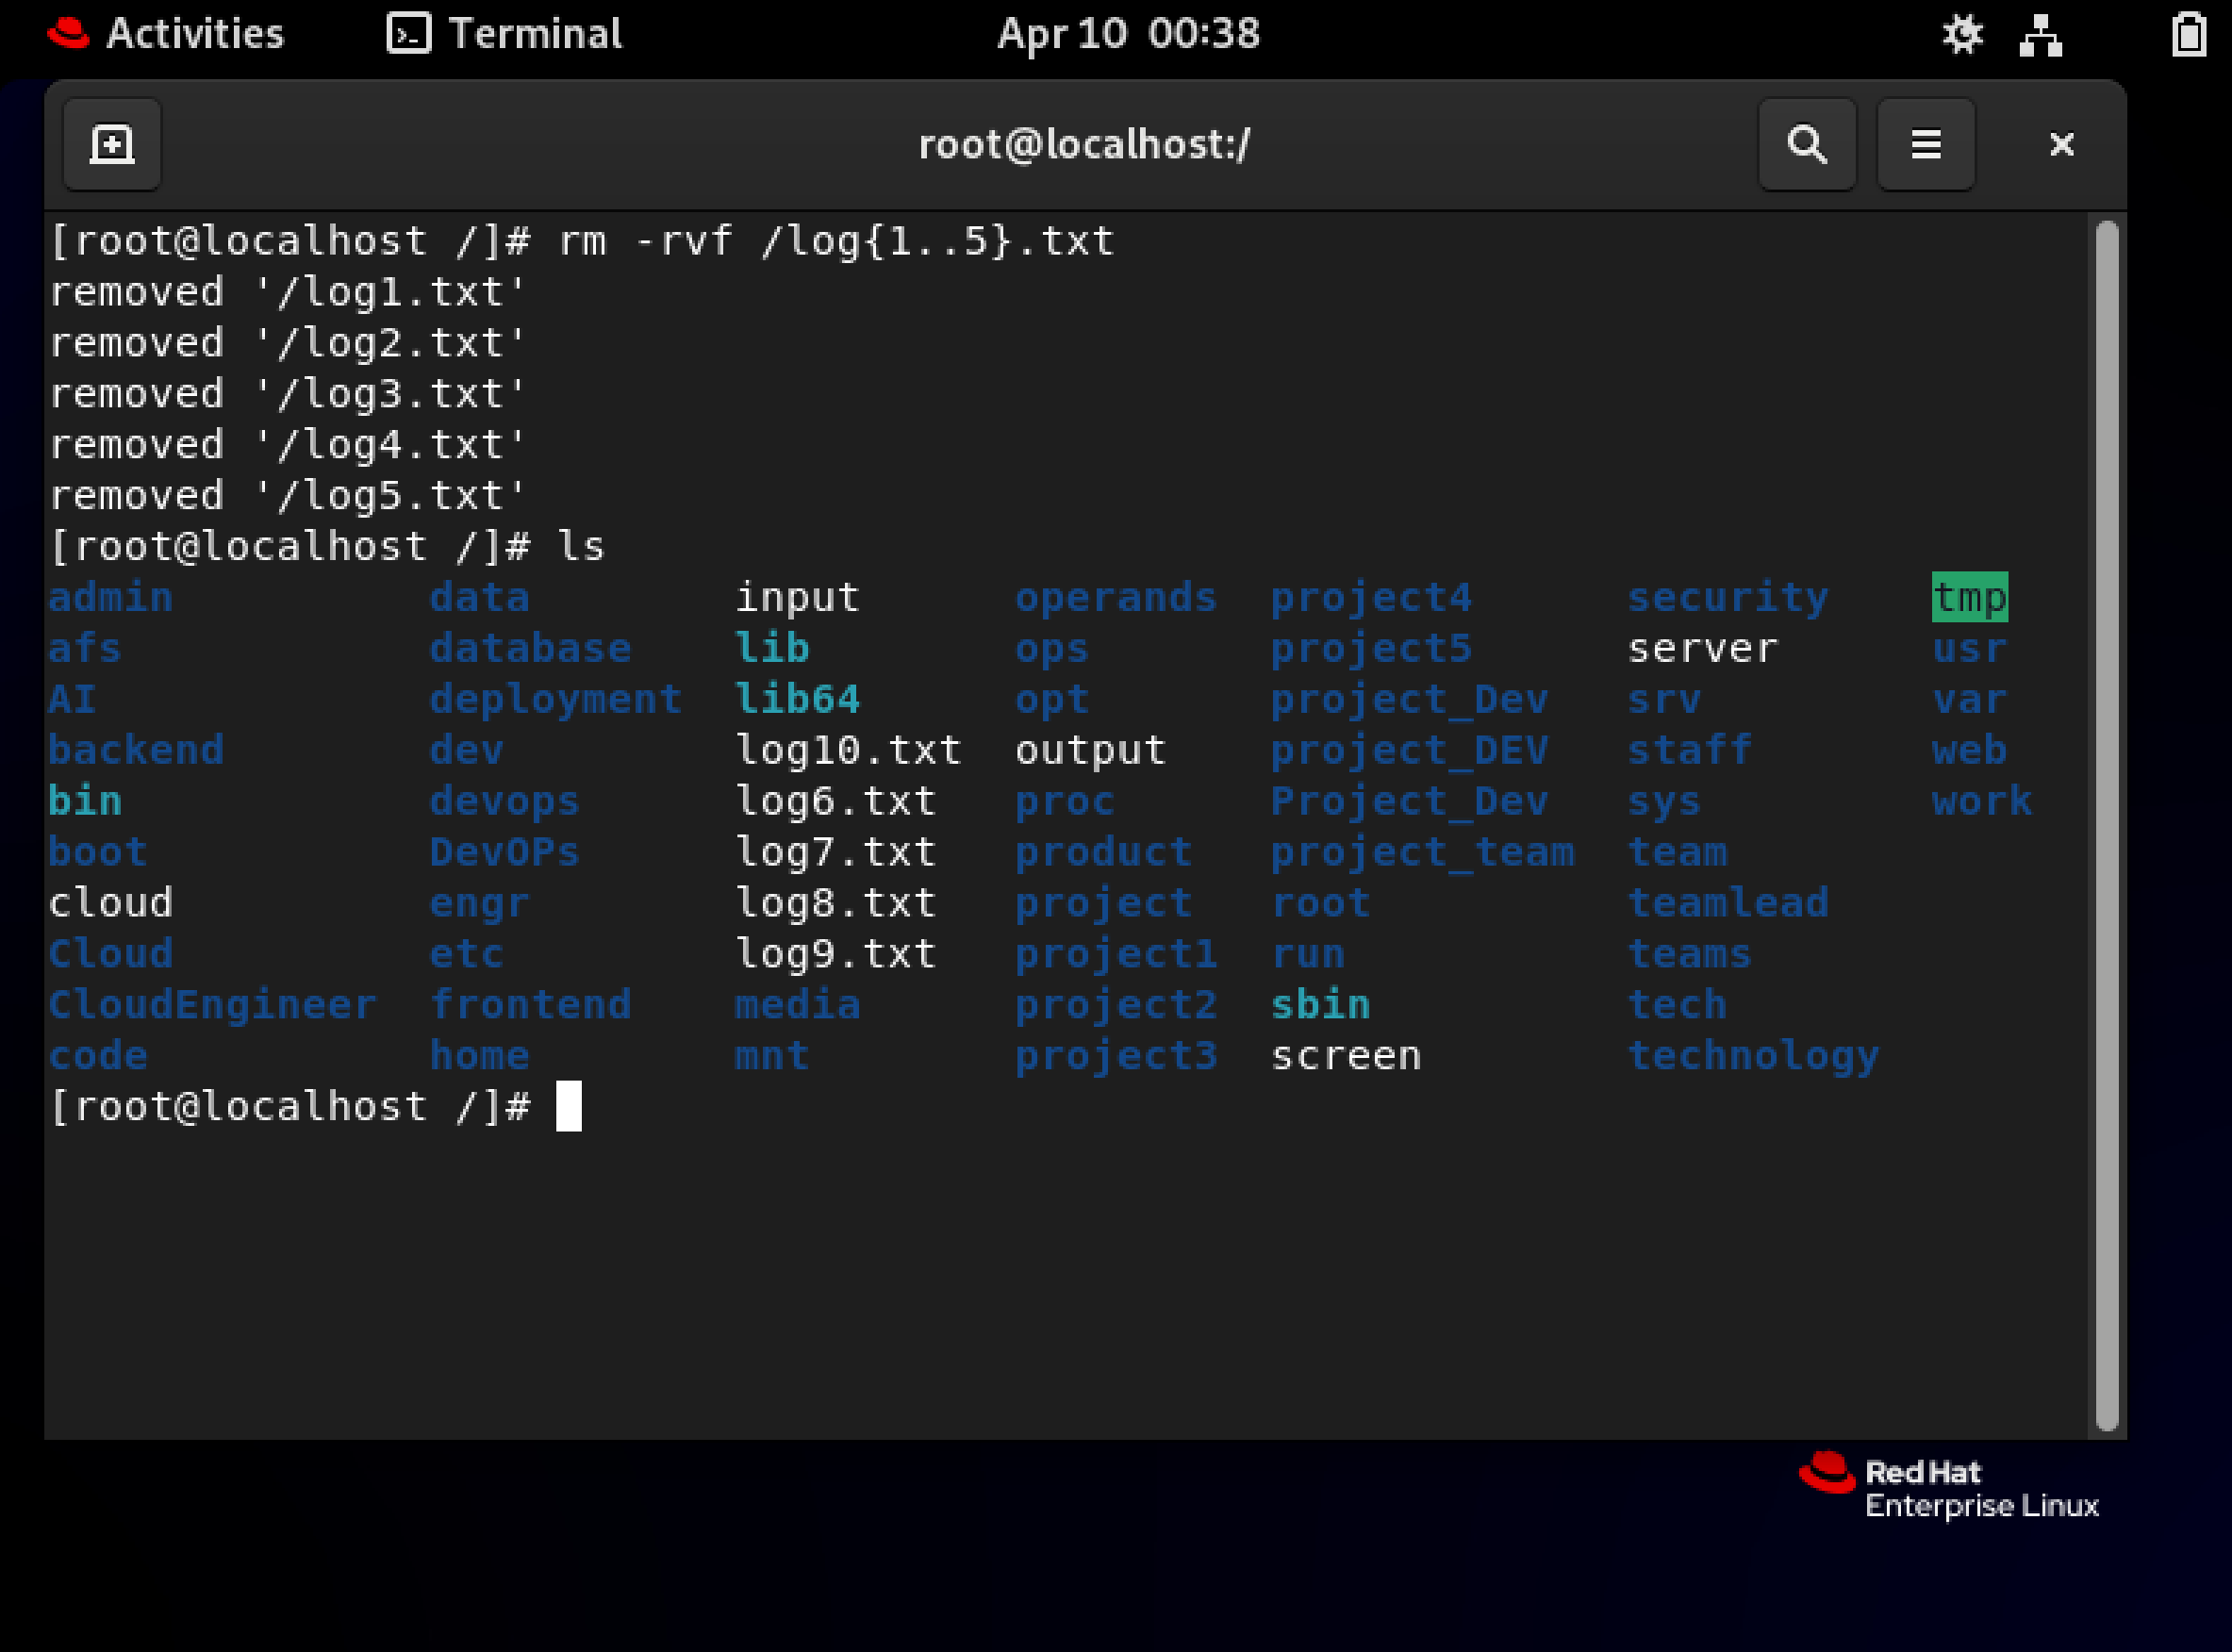Screen dimensions: 2232x1652
Task: Click the 'database' directory name
Action: pyautogui.click(x=531, y=649)
